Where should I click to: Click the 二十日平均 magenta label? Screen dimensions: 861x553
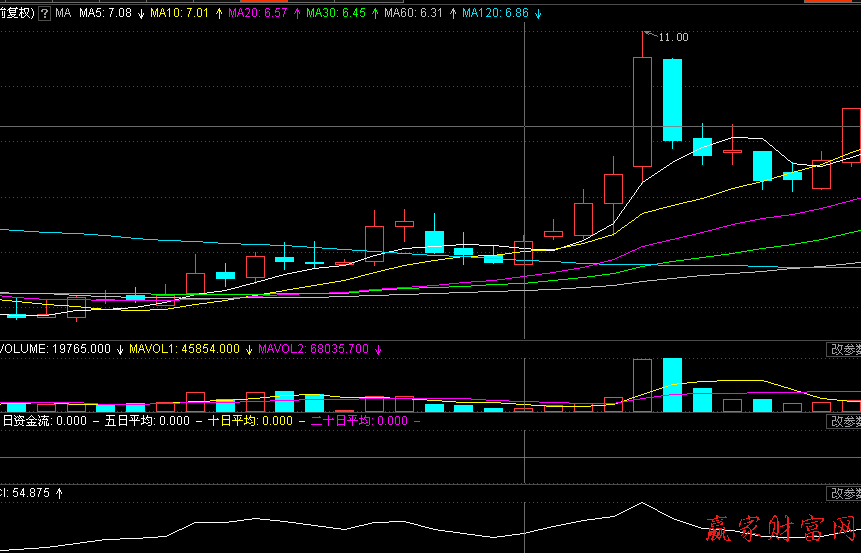point(342,421)
